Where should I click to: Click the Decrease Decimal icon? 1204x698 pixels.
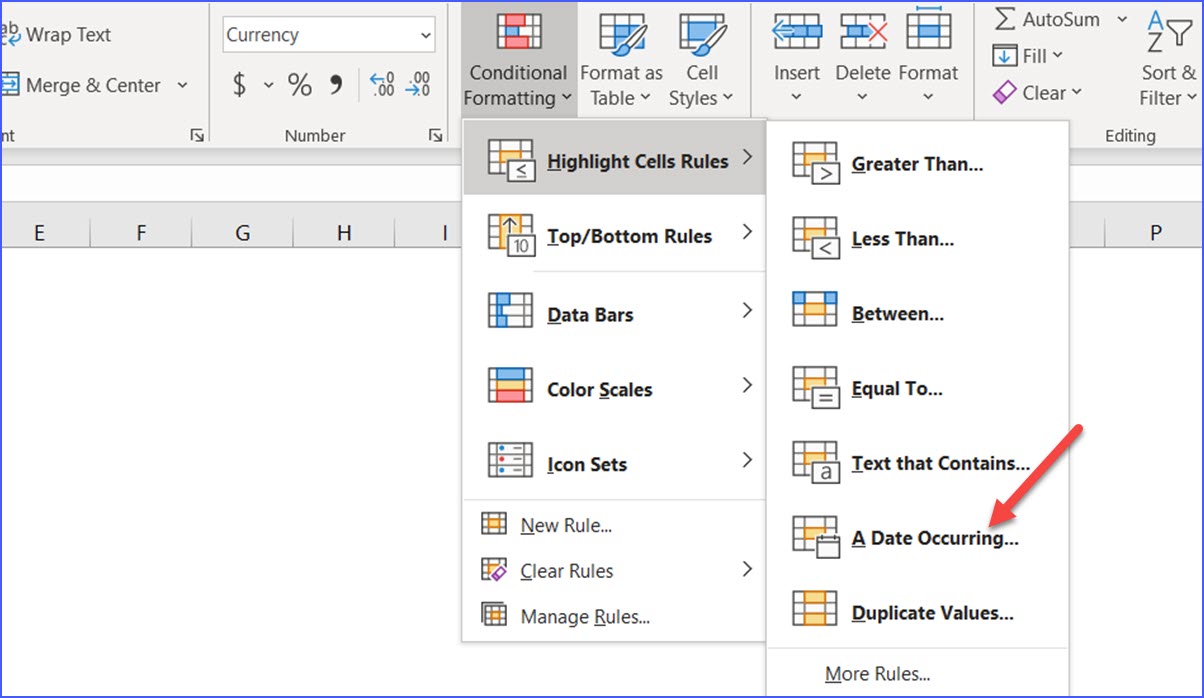point(417,85)
